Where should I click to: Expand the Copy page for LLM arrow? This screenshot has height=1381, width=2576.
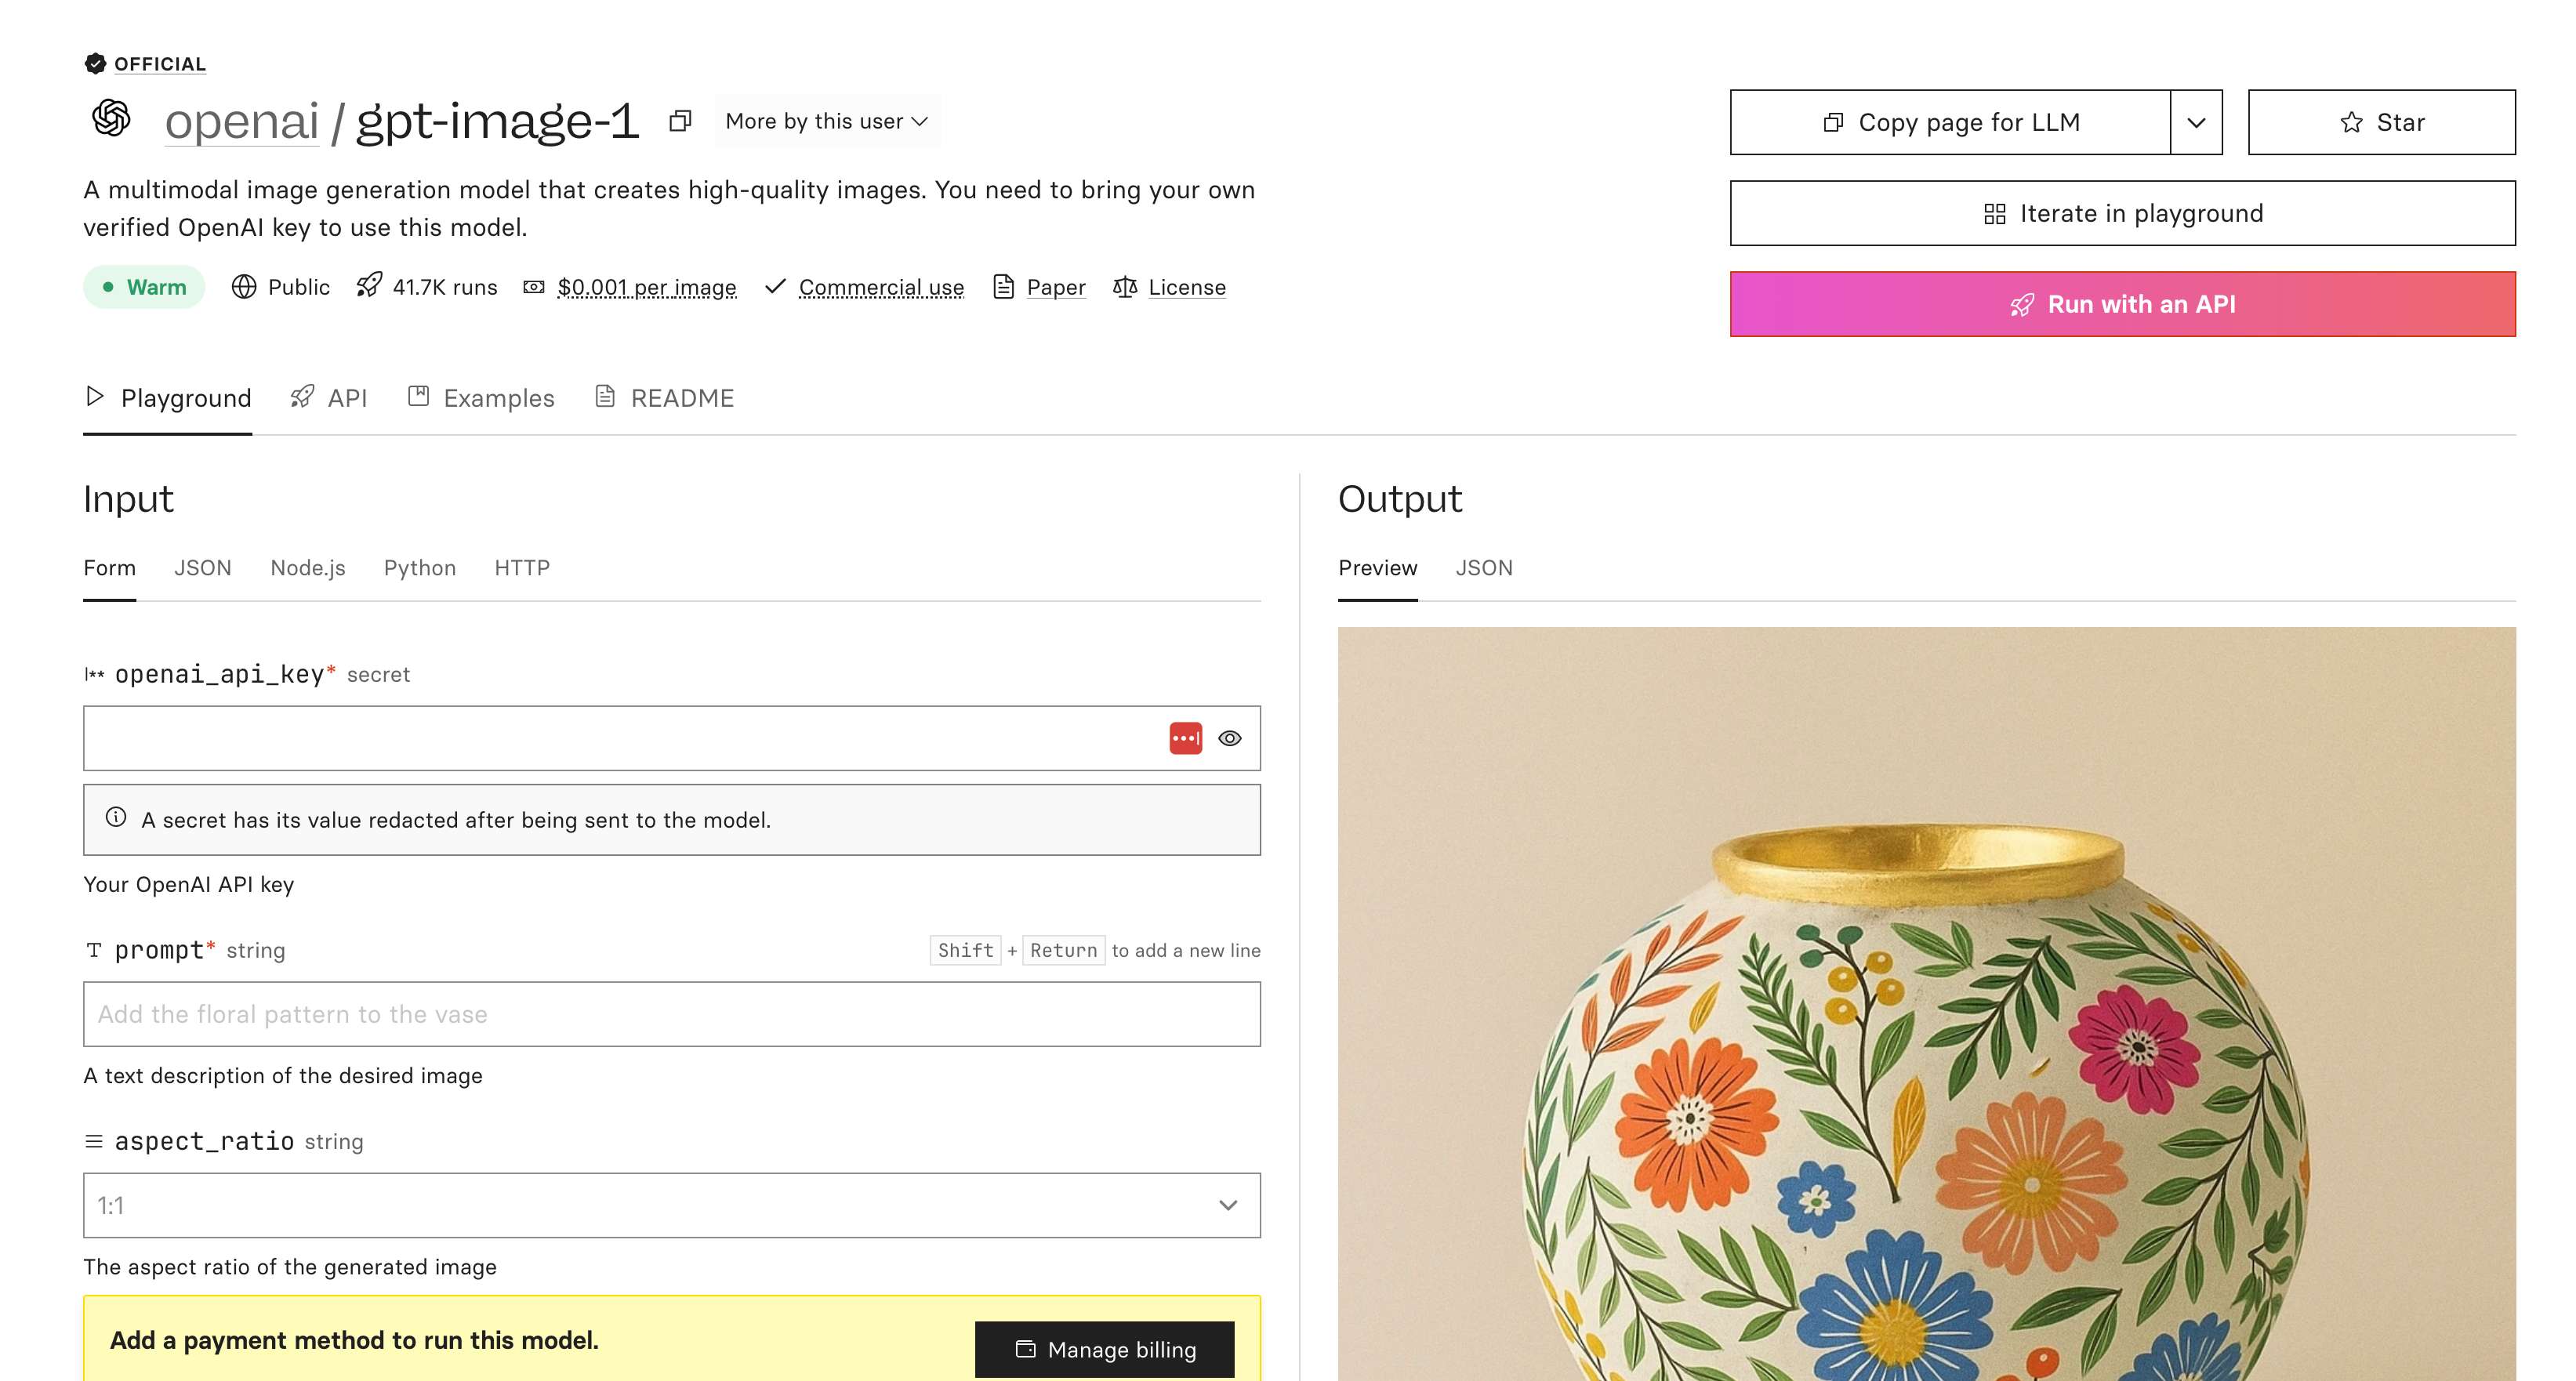pyautogui.click(x=2196, y=122)
